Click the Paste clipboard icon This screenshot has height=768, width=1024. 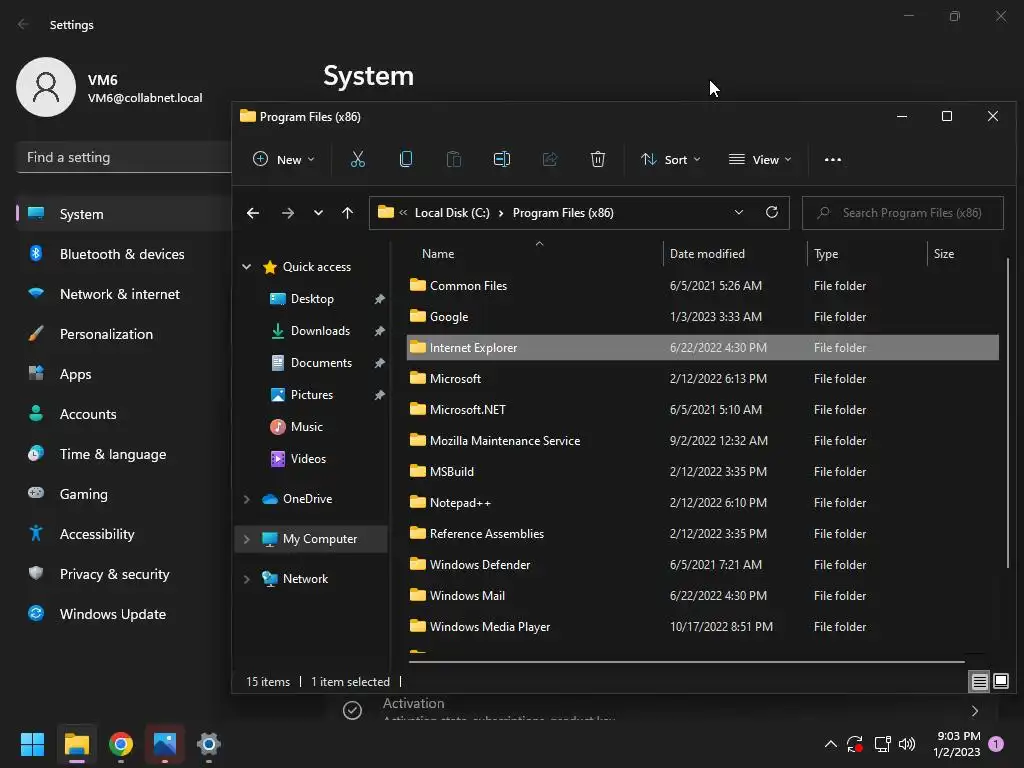454,159
